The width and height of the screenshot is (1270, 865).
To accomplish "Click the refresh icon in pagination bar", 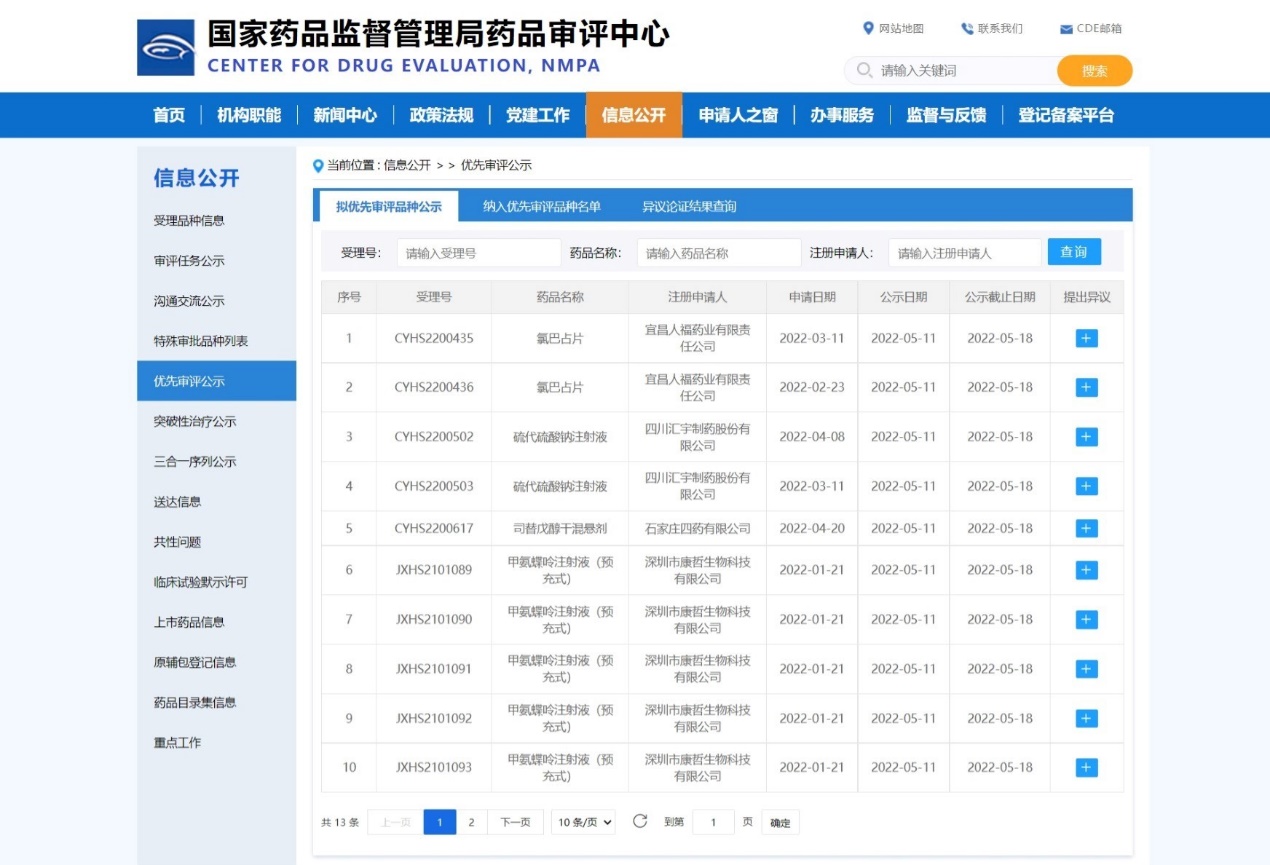I will point(640,821).
